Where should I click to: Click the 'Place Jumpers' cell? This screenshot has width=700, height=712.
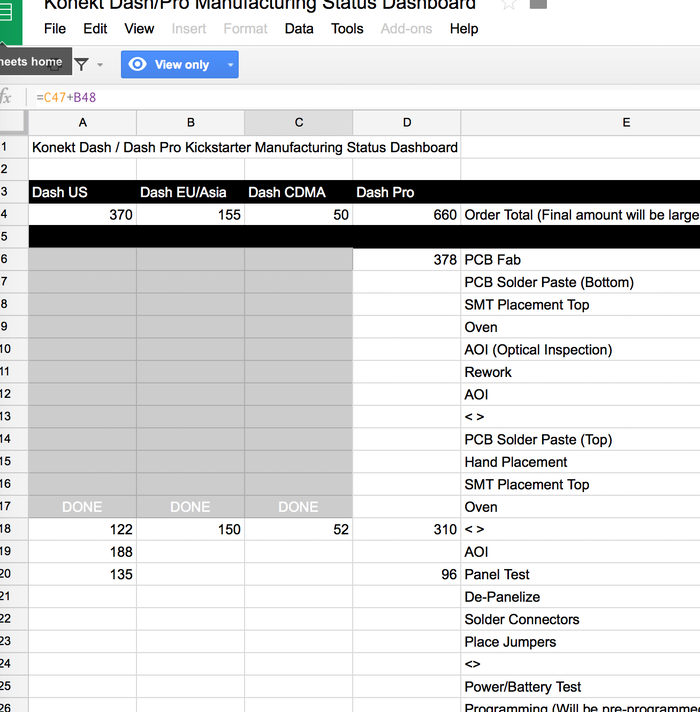[x=581, y=642]
